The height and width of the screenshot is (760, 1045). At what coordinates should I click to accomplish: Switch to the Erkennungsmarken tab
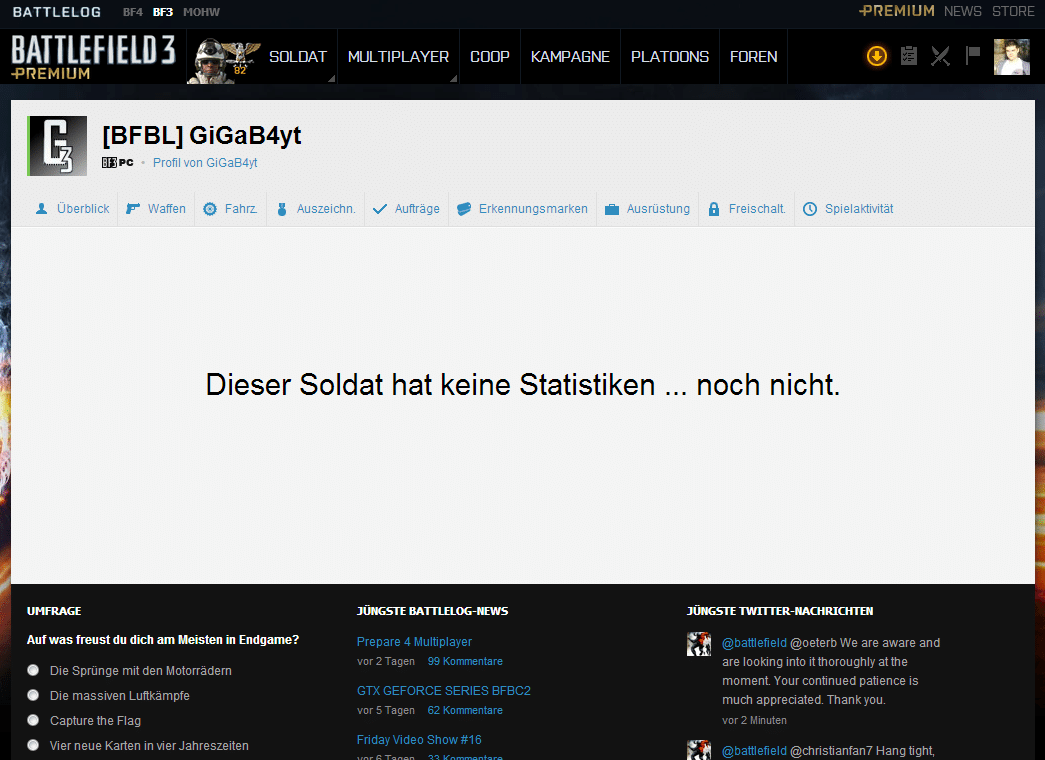coord(522,209)
